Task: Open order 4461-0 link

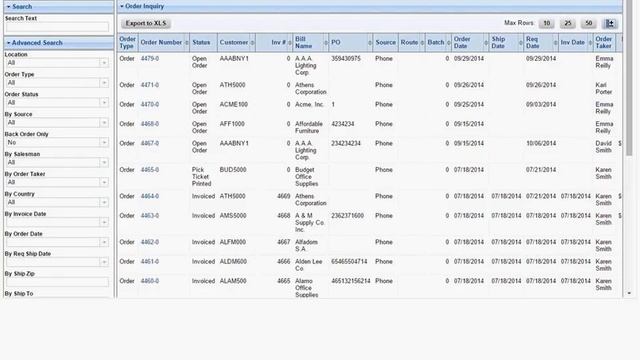Action: (150, 262)
